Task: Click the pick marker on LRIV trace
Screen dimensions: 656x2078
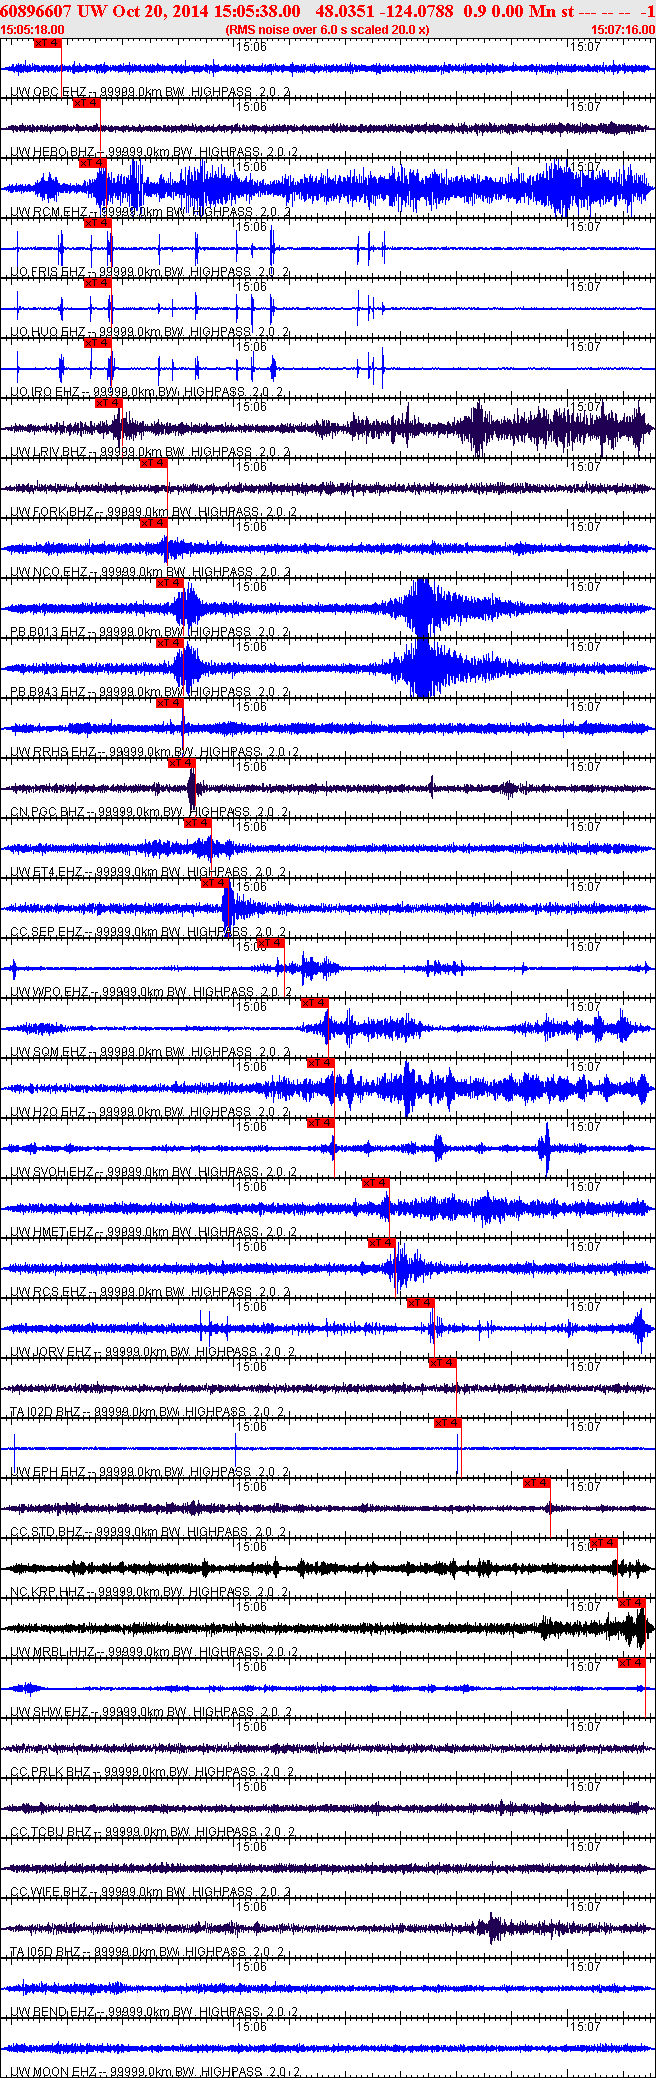Action: point(108,403)
